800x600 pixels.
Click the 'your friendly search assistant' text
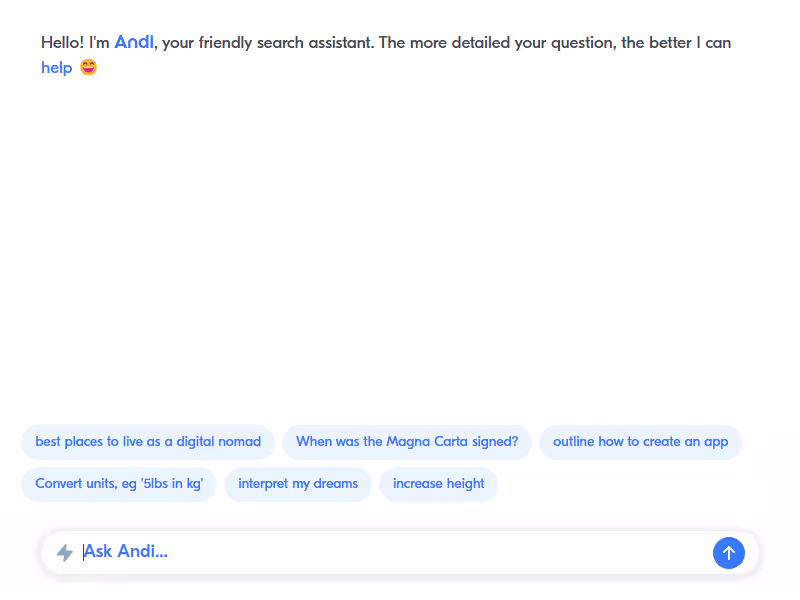[268, 43]
